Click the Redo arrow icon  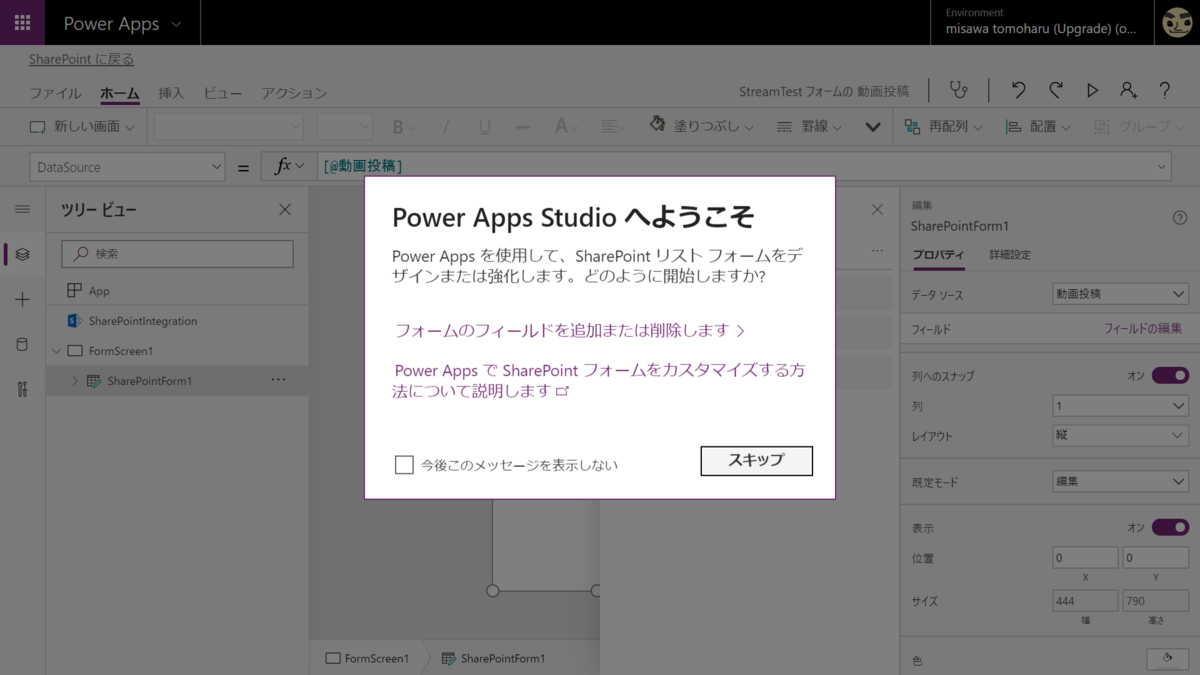tap(1055, 90)
